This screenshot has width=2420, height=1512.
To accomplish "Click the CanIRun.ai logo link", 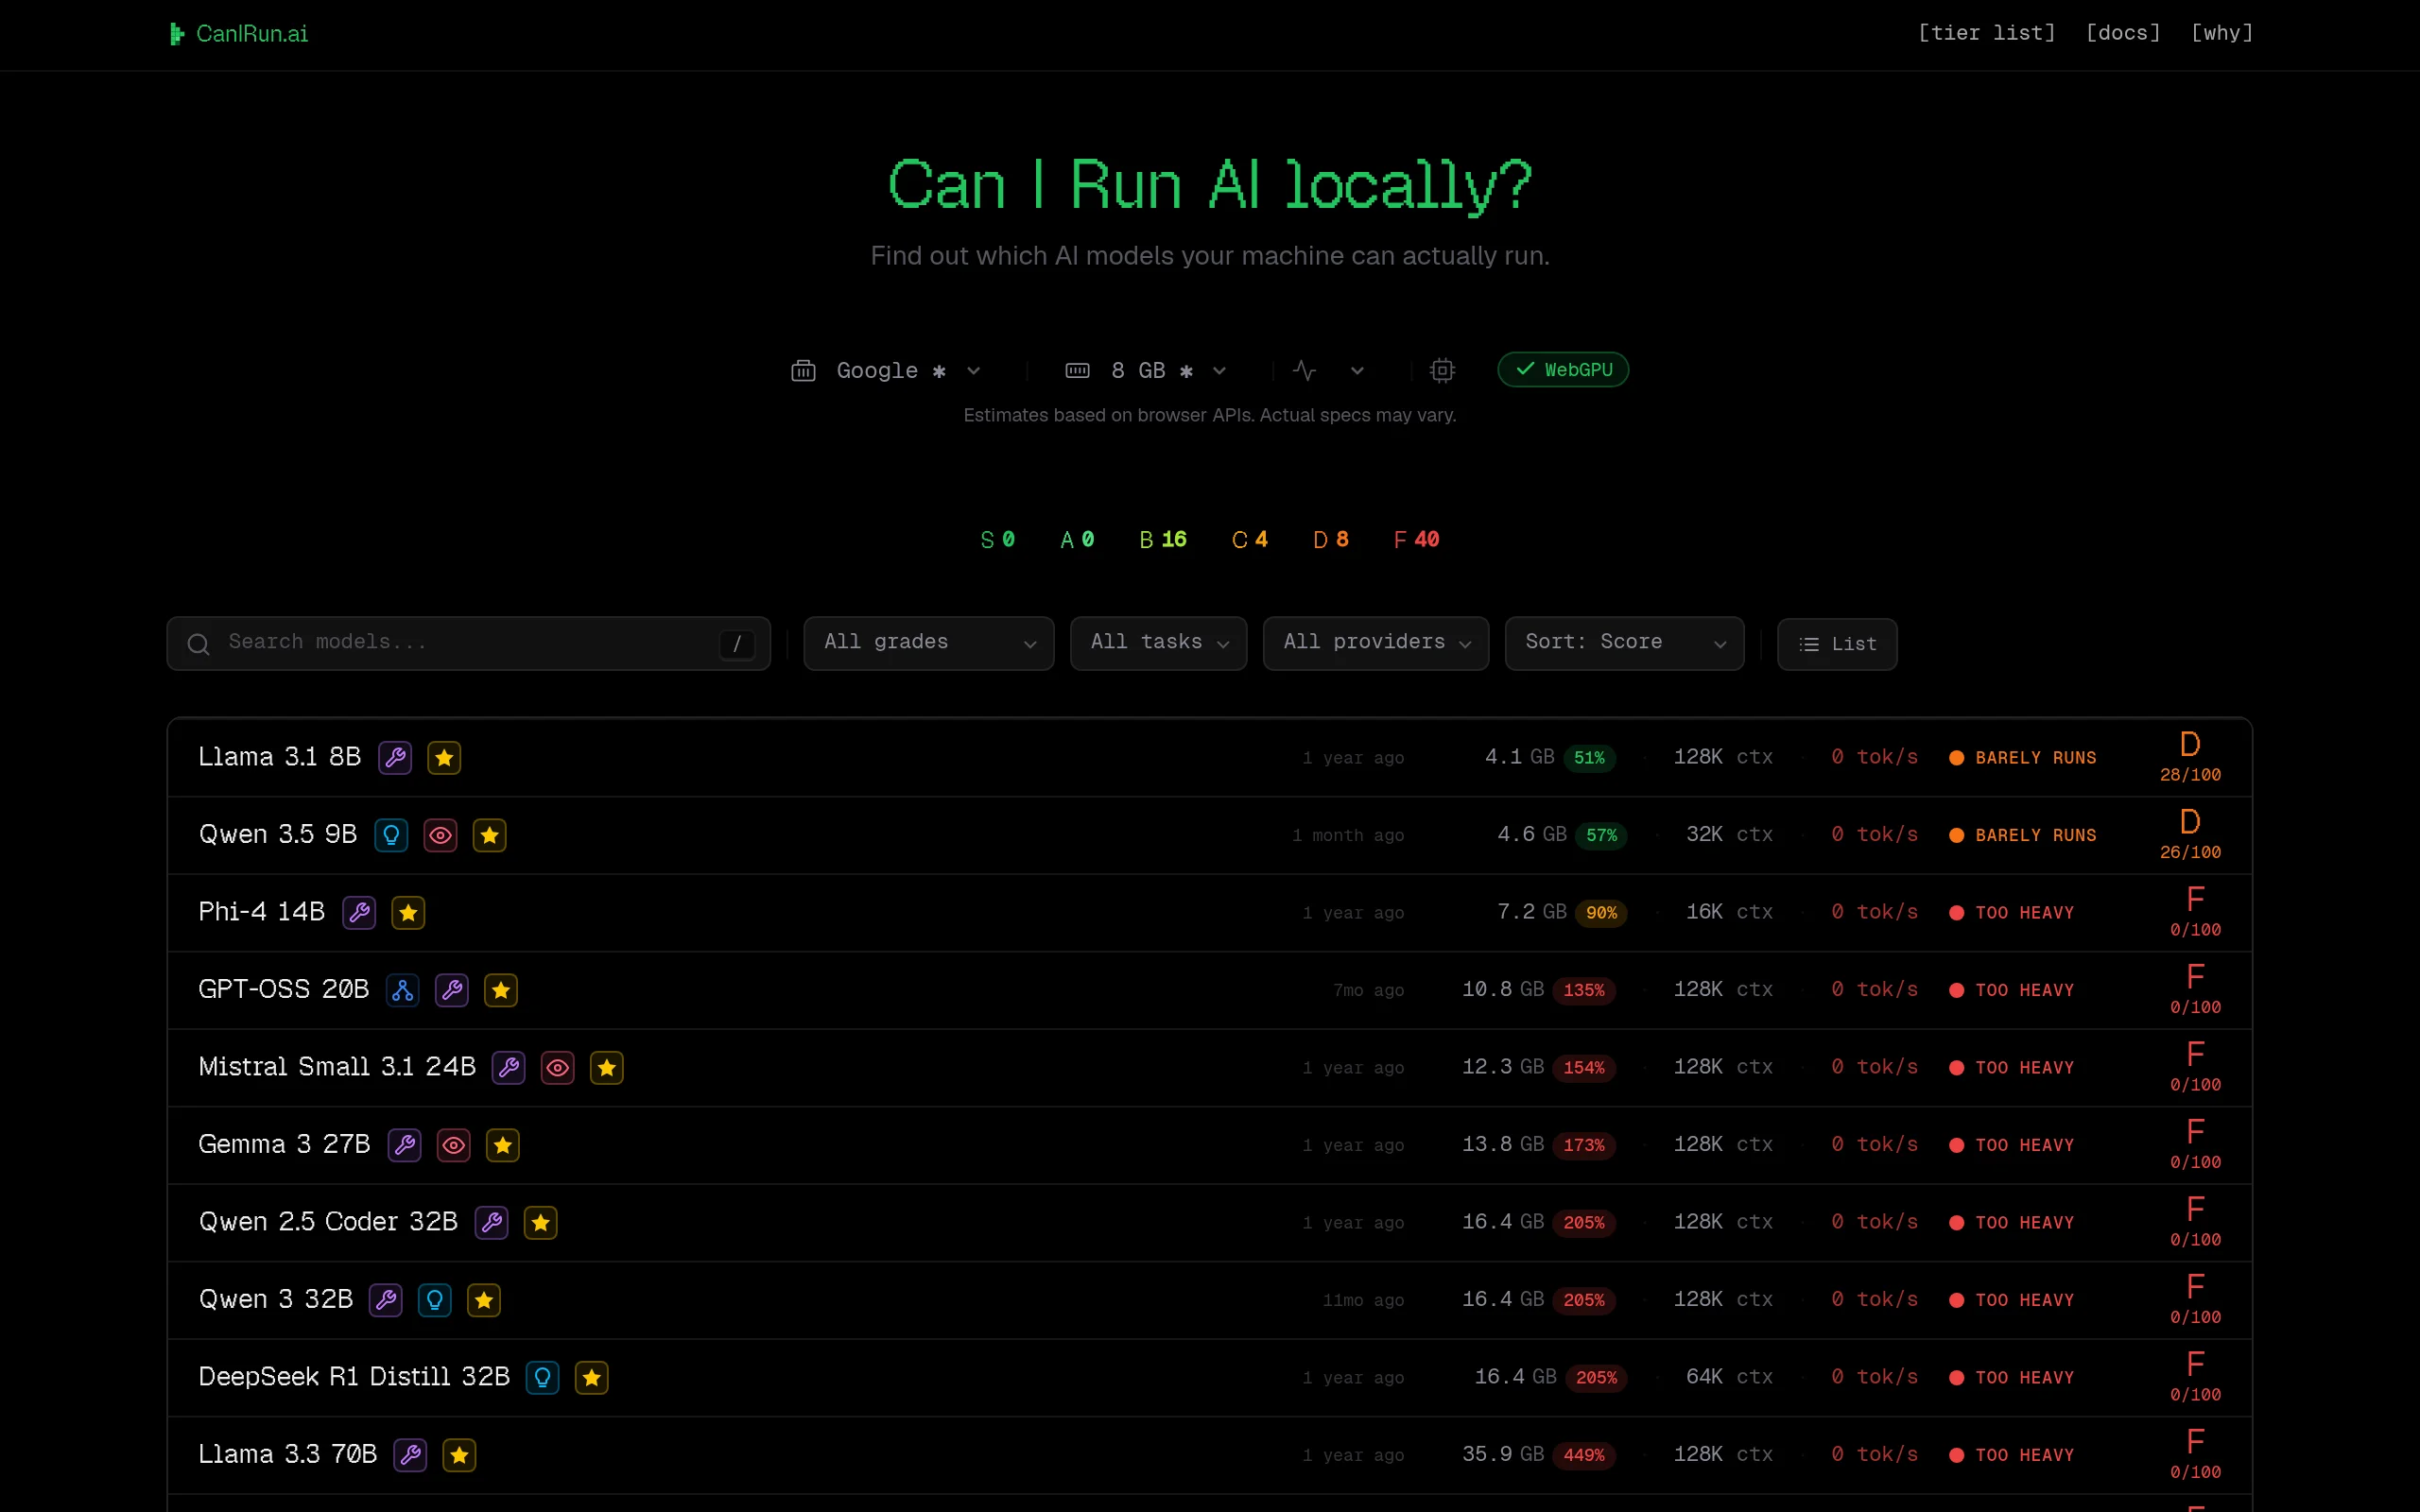I will tap(238, 33).
